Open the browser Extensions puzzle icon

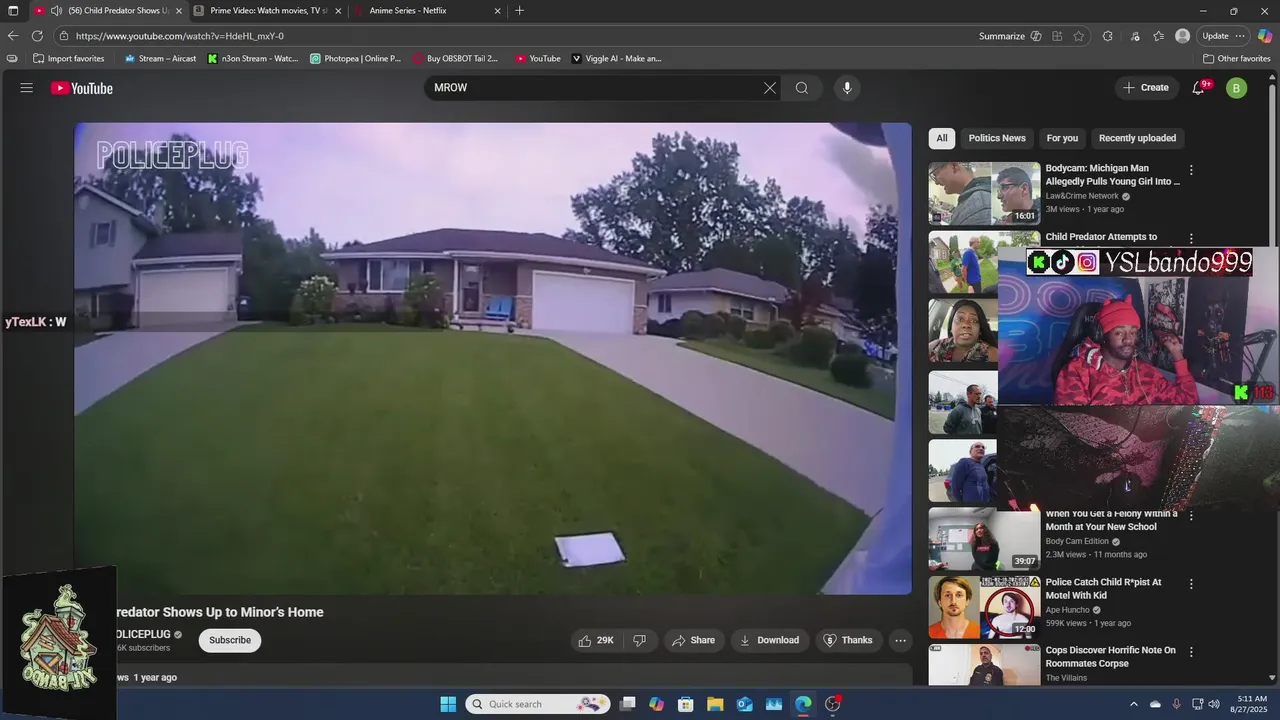pyautogui.click(x=1107, y=36)
